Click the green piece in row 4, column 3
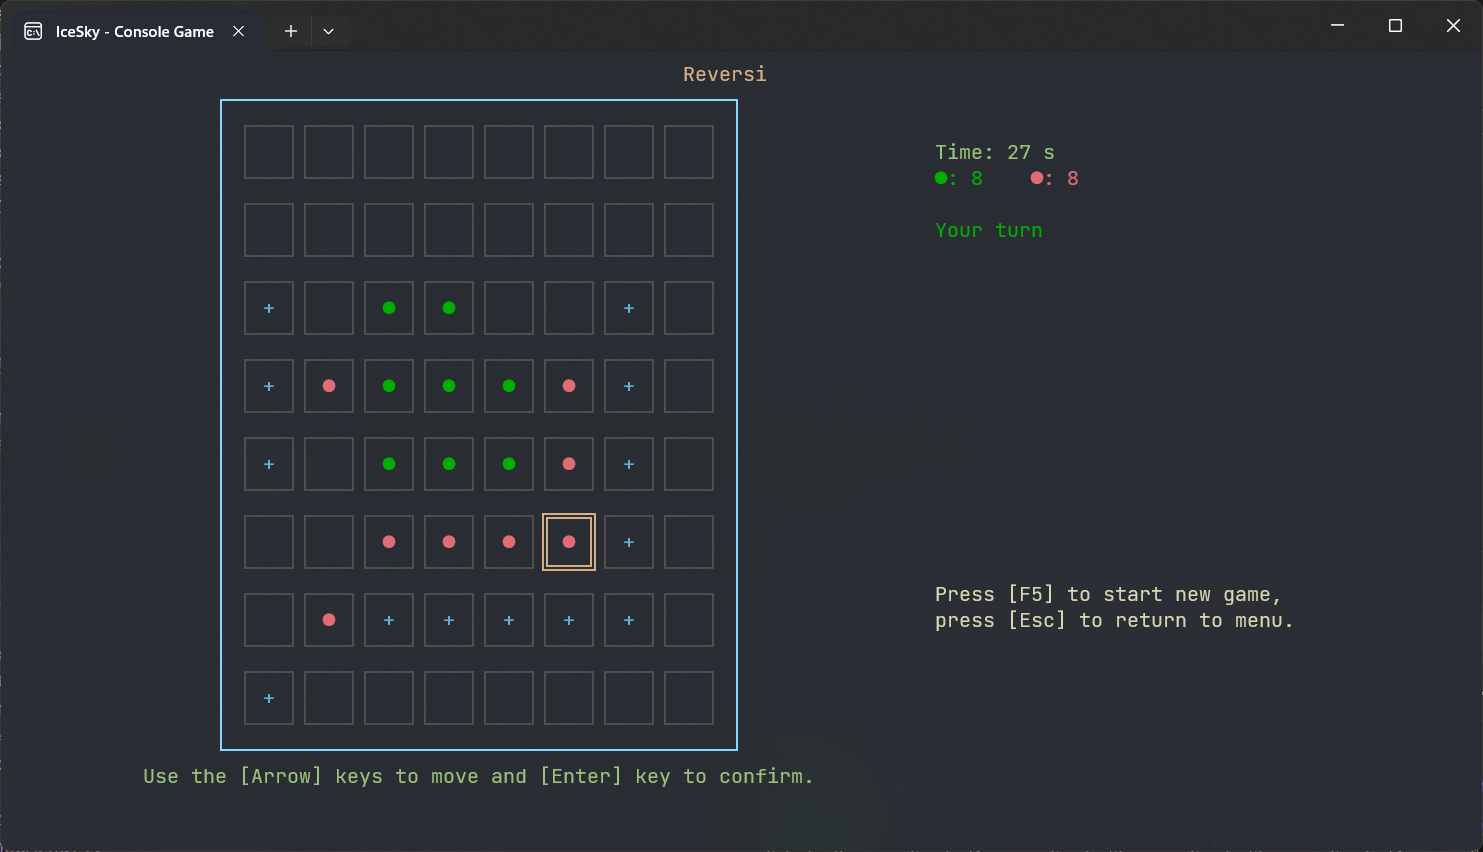 [x=389, y=386]
